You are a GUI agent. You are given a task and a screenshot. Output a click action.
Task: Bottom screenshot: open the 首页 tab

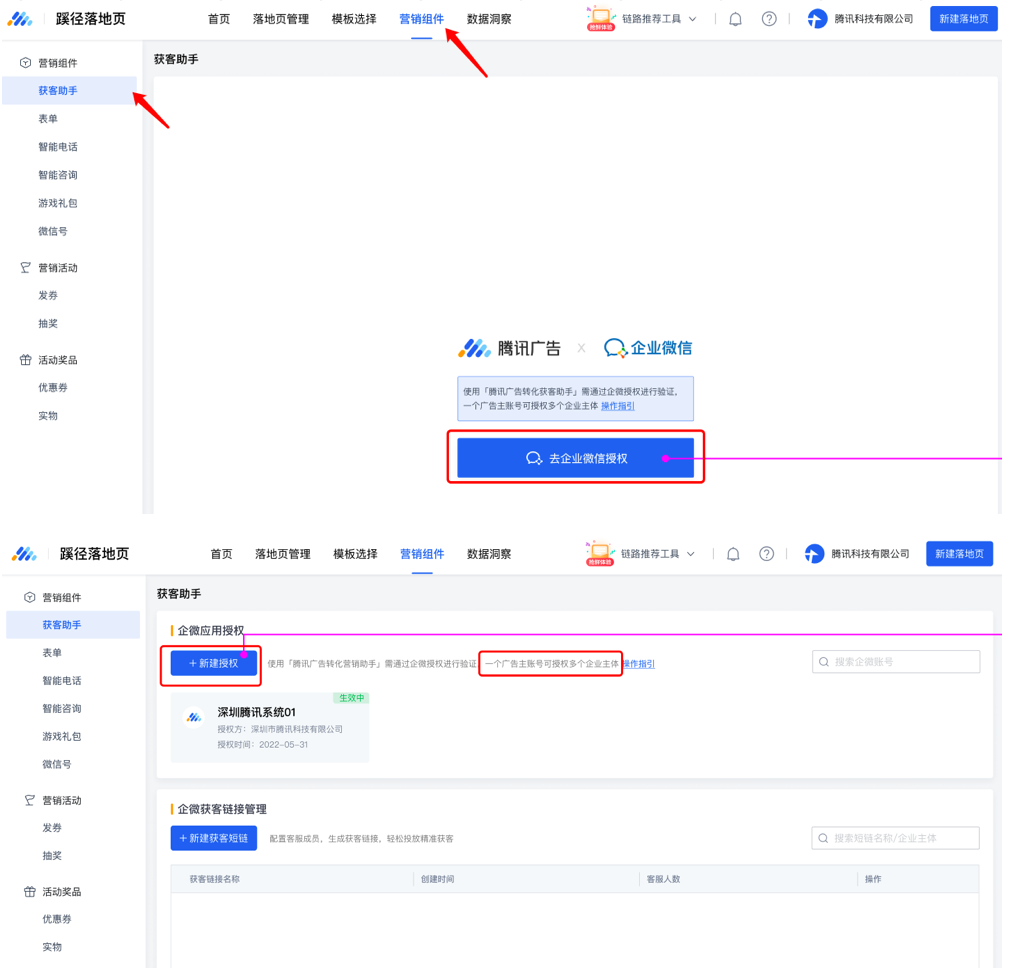pyautogui.click(x=221, y=554)
